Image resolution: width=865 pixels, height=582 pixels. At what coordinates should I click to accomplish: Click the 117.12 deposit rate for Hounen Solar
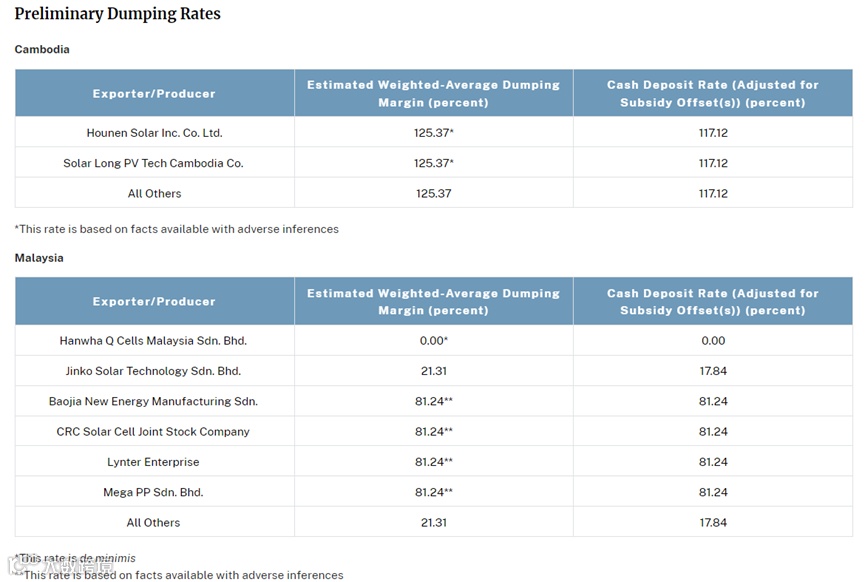(x=713, y=133)
